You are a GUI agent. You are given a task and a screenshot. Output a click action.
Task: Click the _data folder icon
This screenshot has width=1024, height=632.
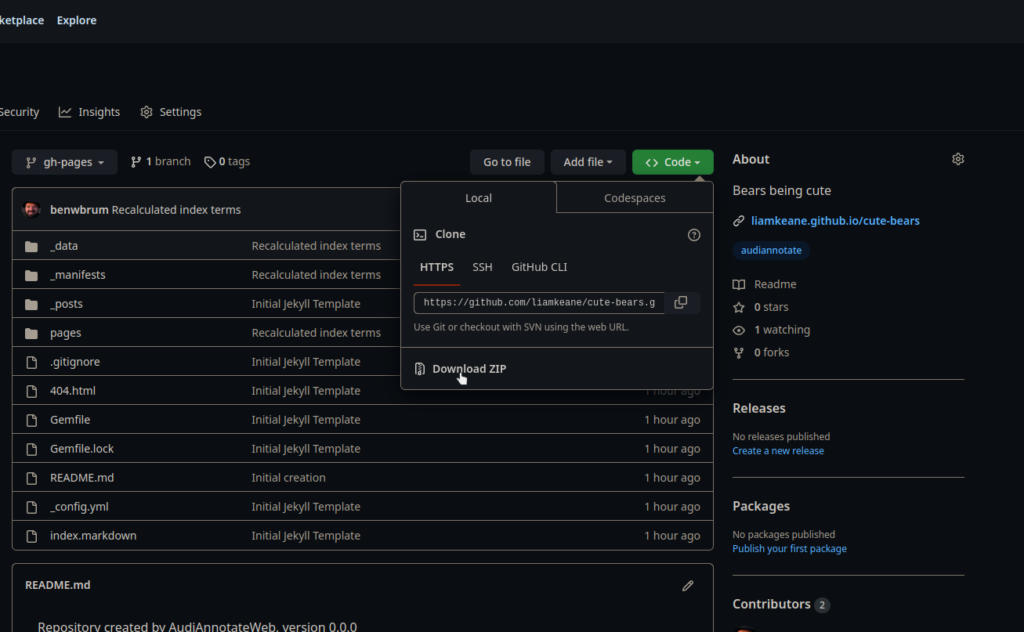(31, 246)
